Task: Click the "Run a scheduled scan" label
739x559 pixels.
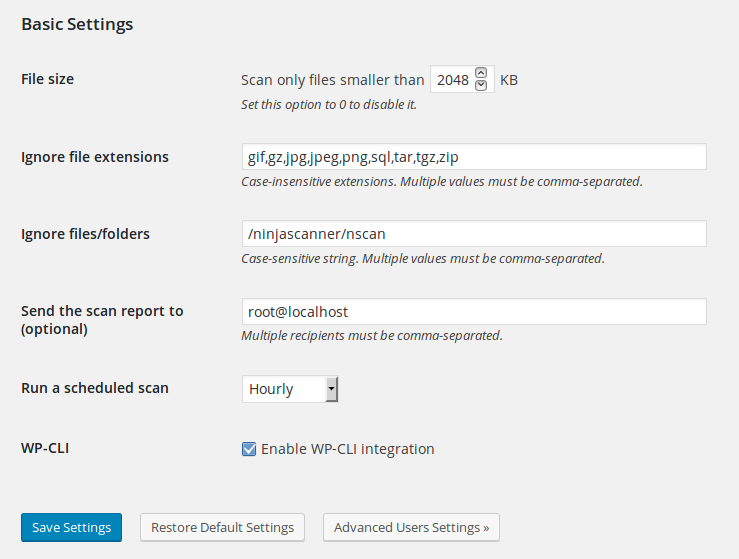Action: coord(95,388)
